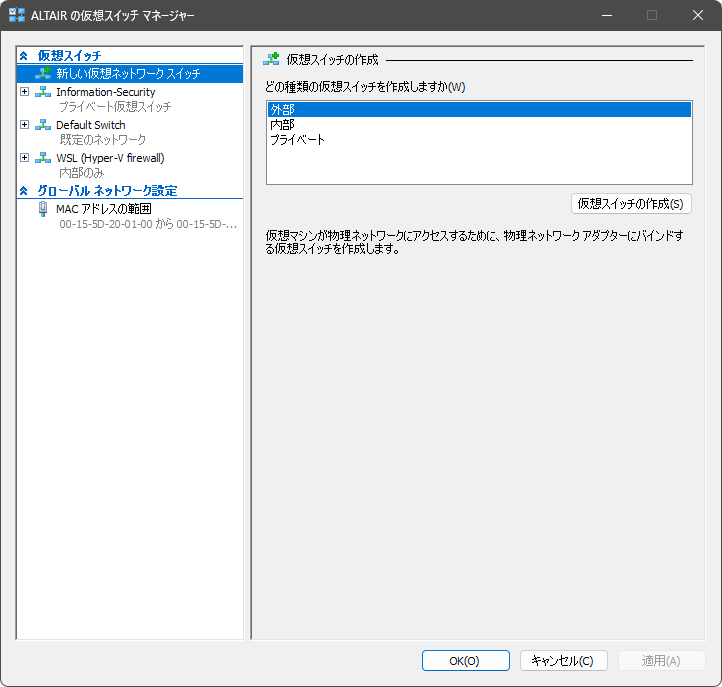Collapse the グローバル ネットワーク設定 section chevron
This screenshot has height=687, width=722.
click(23, 191)
